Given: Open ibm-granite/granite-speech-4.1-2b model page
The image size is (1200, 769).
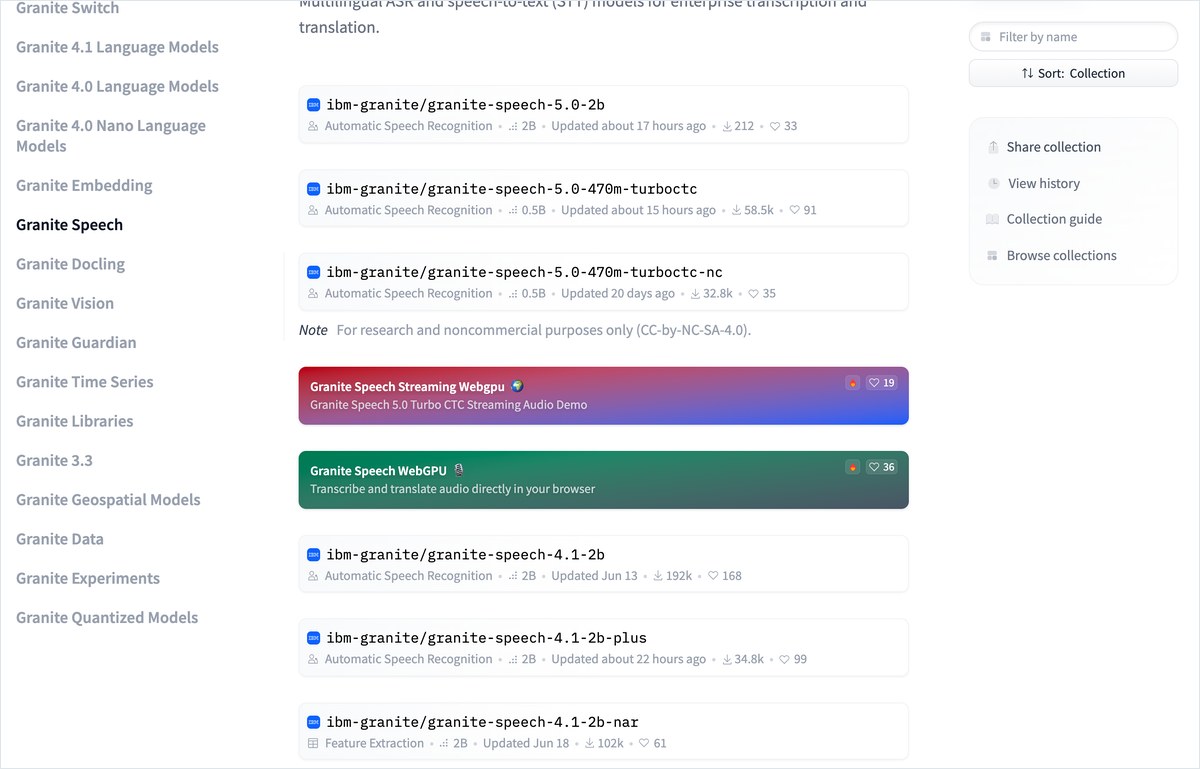Looking at the screenshot, I should pos(466,555).
